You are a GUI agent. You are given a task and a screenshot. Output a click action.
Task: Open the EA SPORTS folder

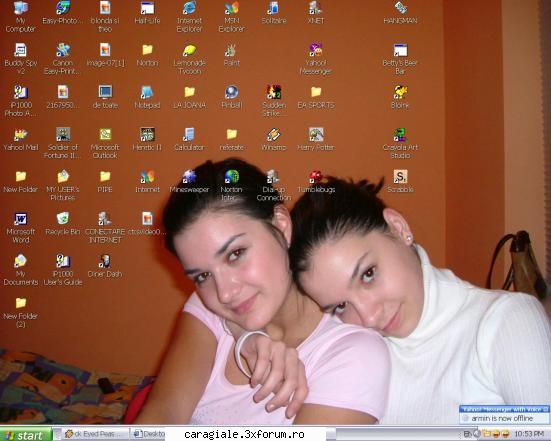tap(316, 97)
